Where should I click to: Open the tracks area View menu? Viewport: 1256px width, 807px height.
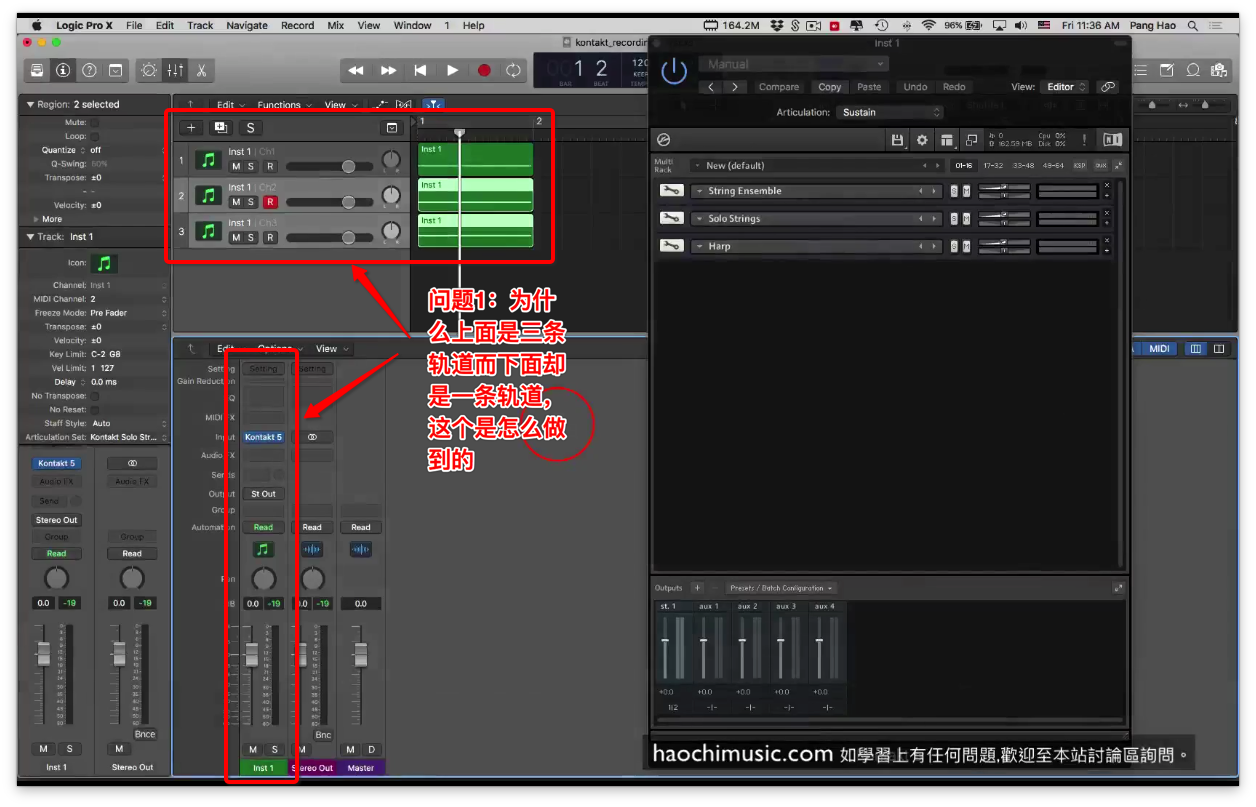click(x=339, y=104)
